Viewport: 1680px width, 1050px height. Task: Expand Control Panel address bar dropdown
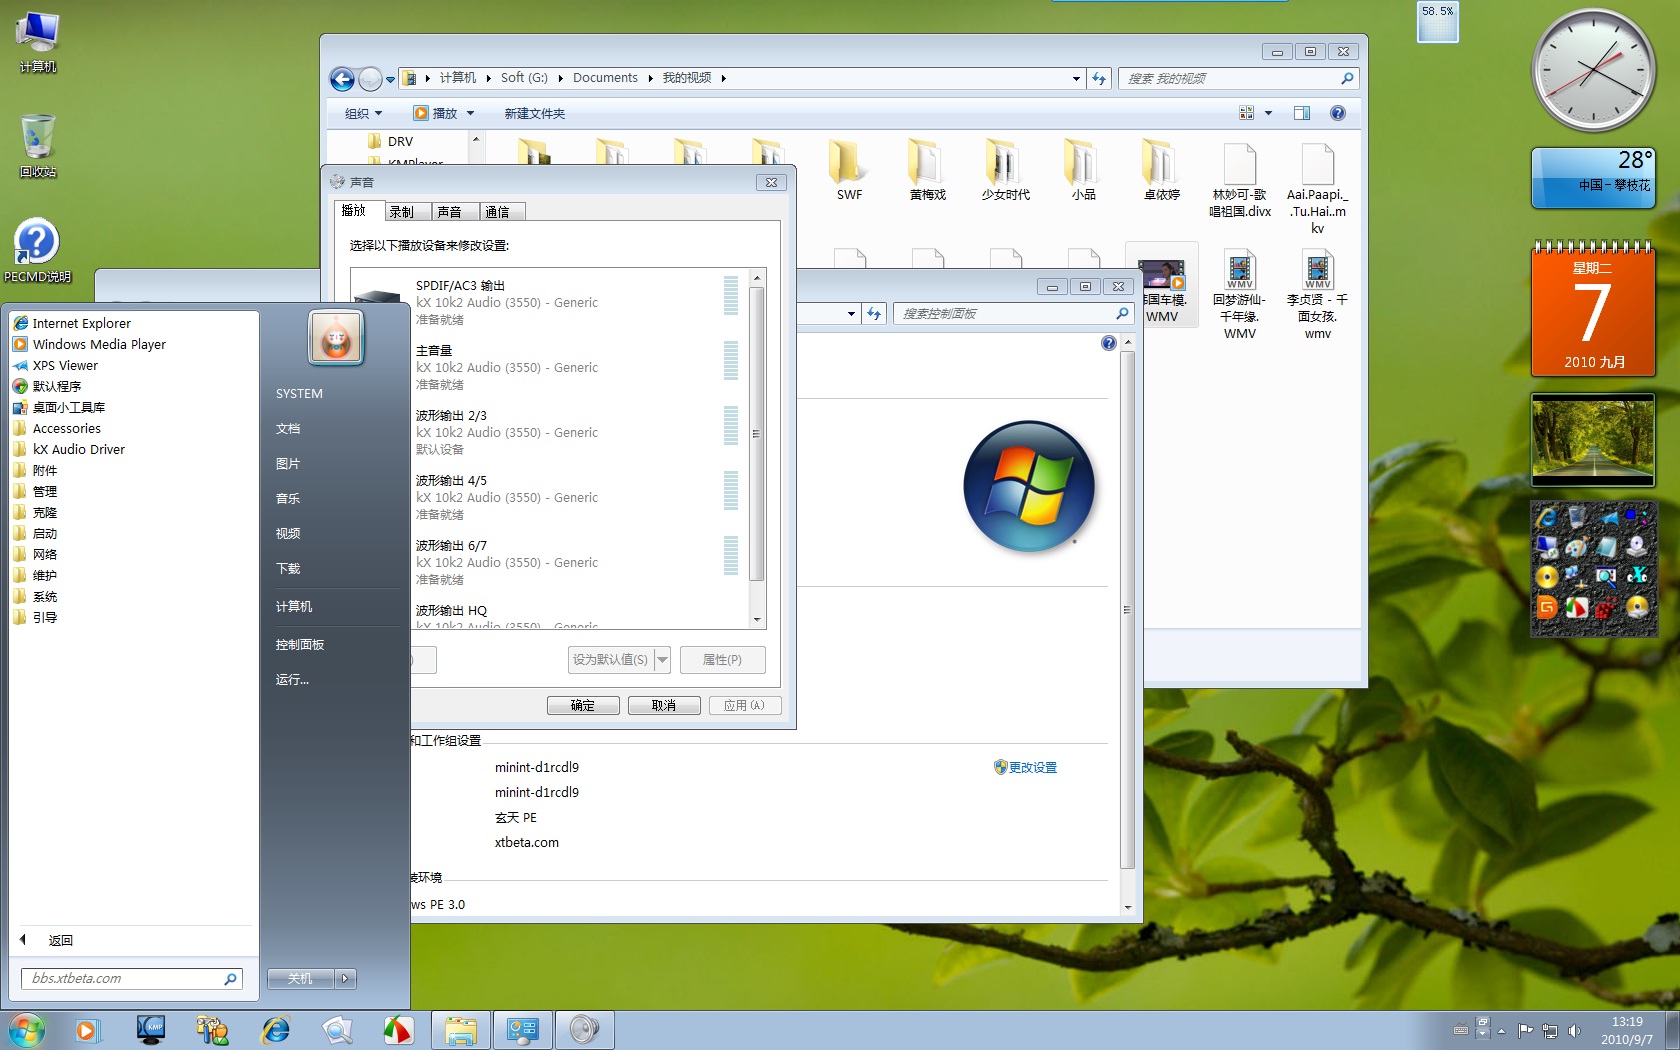[851, 314]
